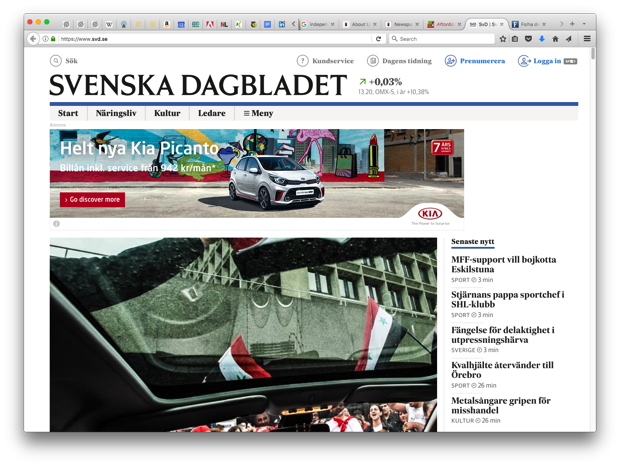This screenshot has width=620, height=466.
Task: Open the Ledare section
Action: pyautogui.click(x=212, y=113)
